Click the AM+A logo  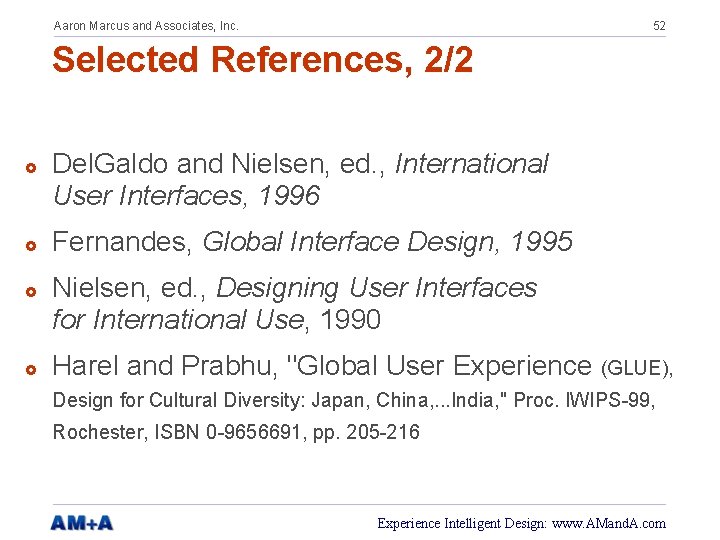coord(82,523)
